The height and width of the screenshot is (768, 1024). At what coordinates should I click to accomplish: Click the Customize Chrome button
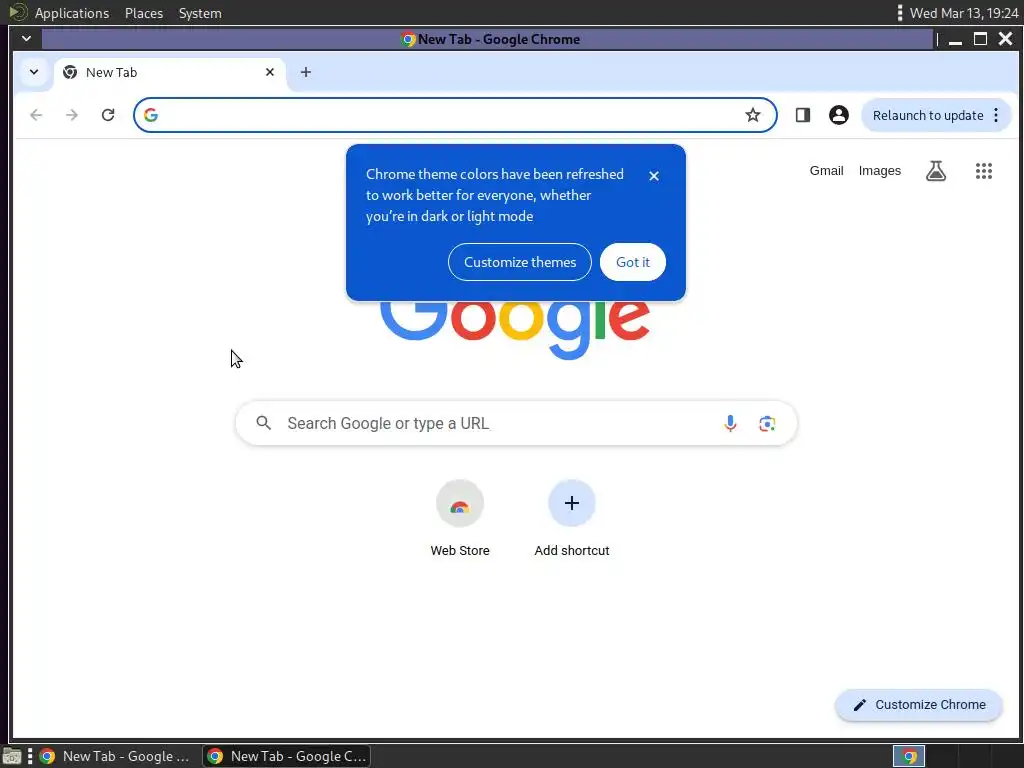[x=918, y=705]
